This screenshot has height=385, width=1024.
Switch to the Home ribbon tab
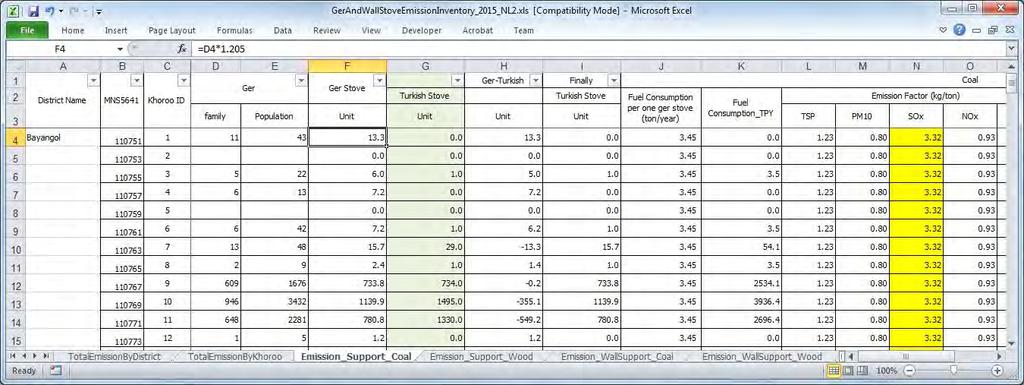[x=72, y=31]
